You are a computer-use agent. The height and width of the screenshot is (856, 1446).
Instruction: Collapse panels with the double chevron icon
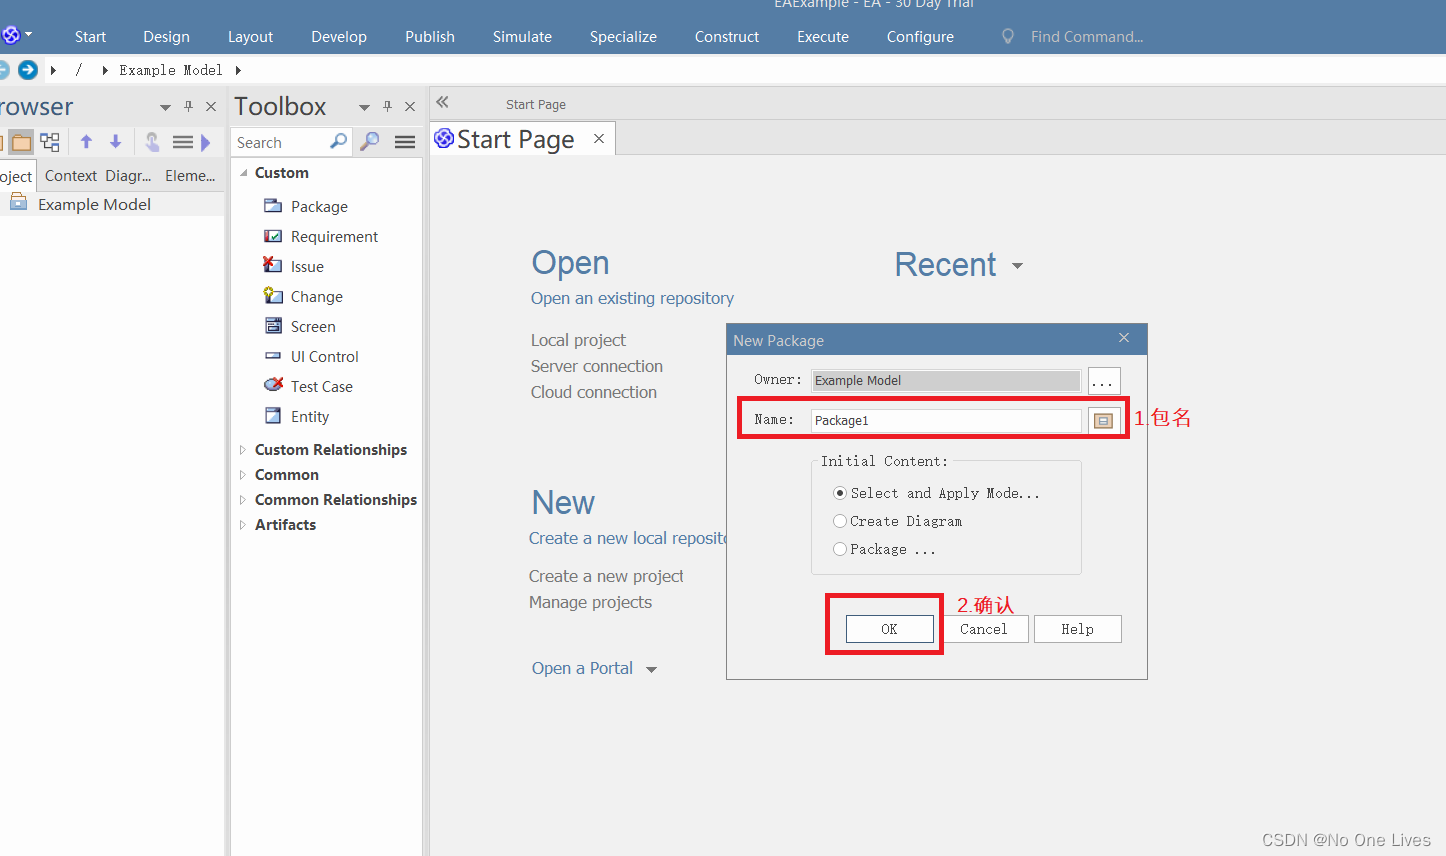coord(443,102)
